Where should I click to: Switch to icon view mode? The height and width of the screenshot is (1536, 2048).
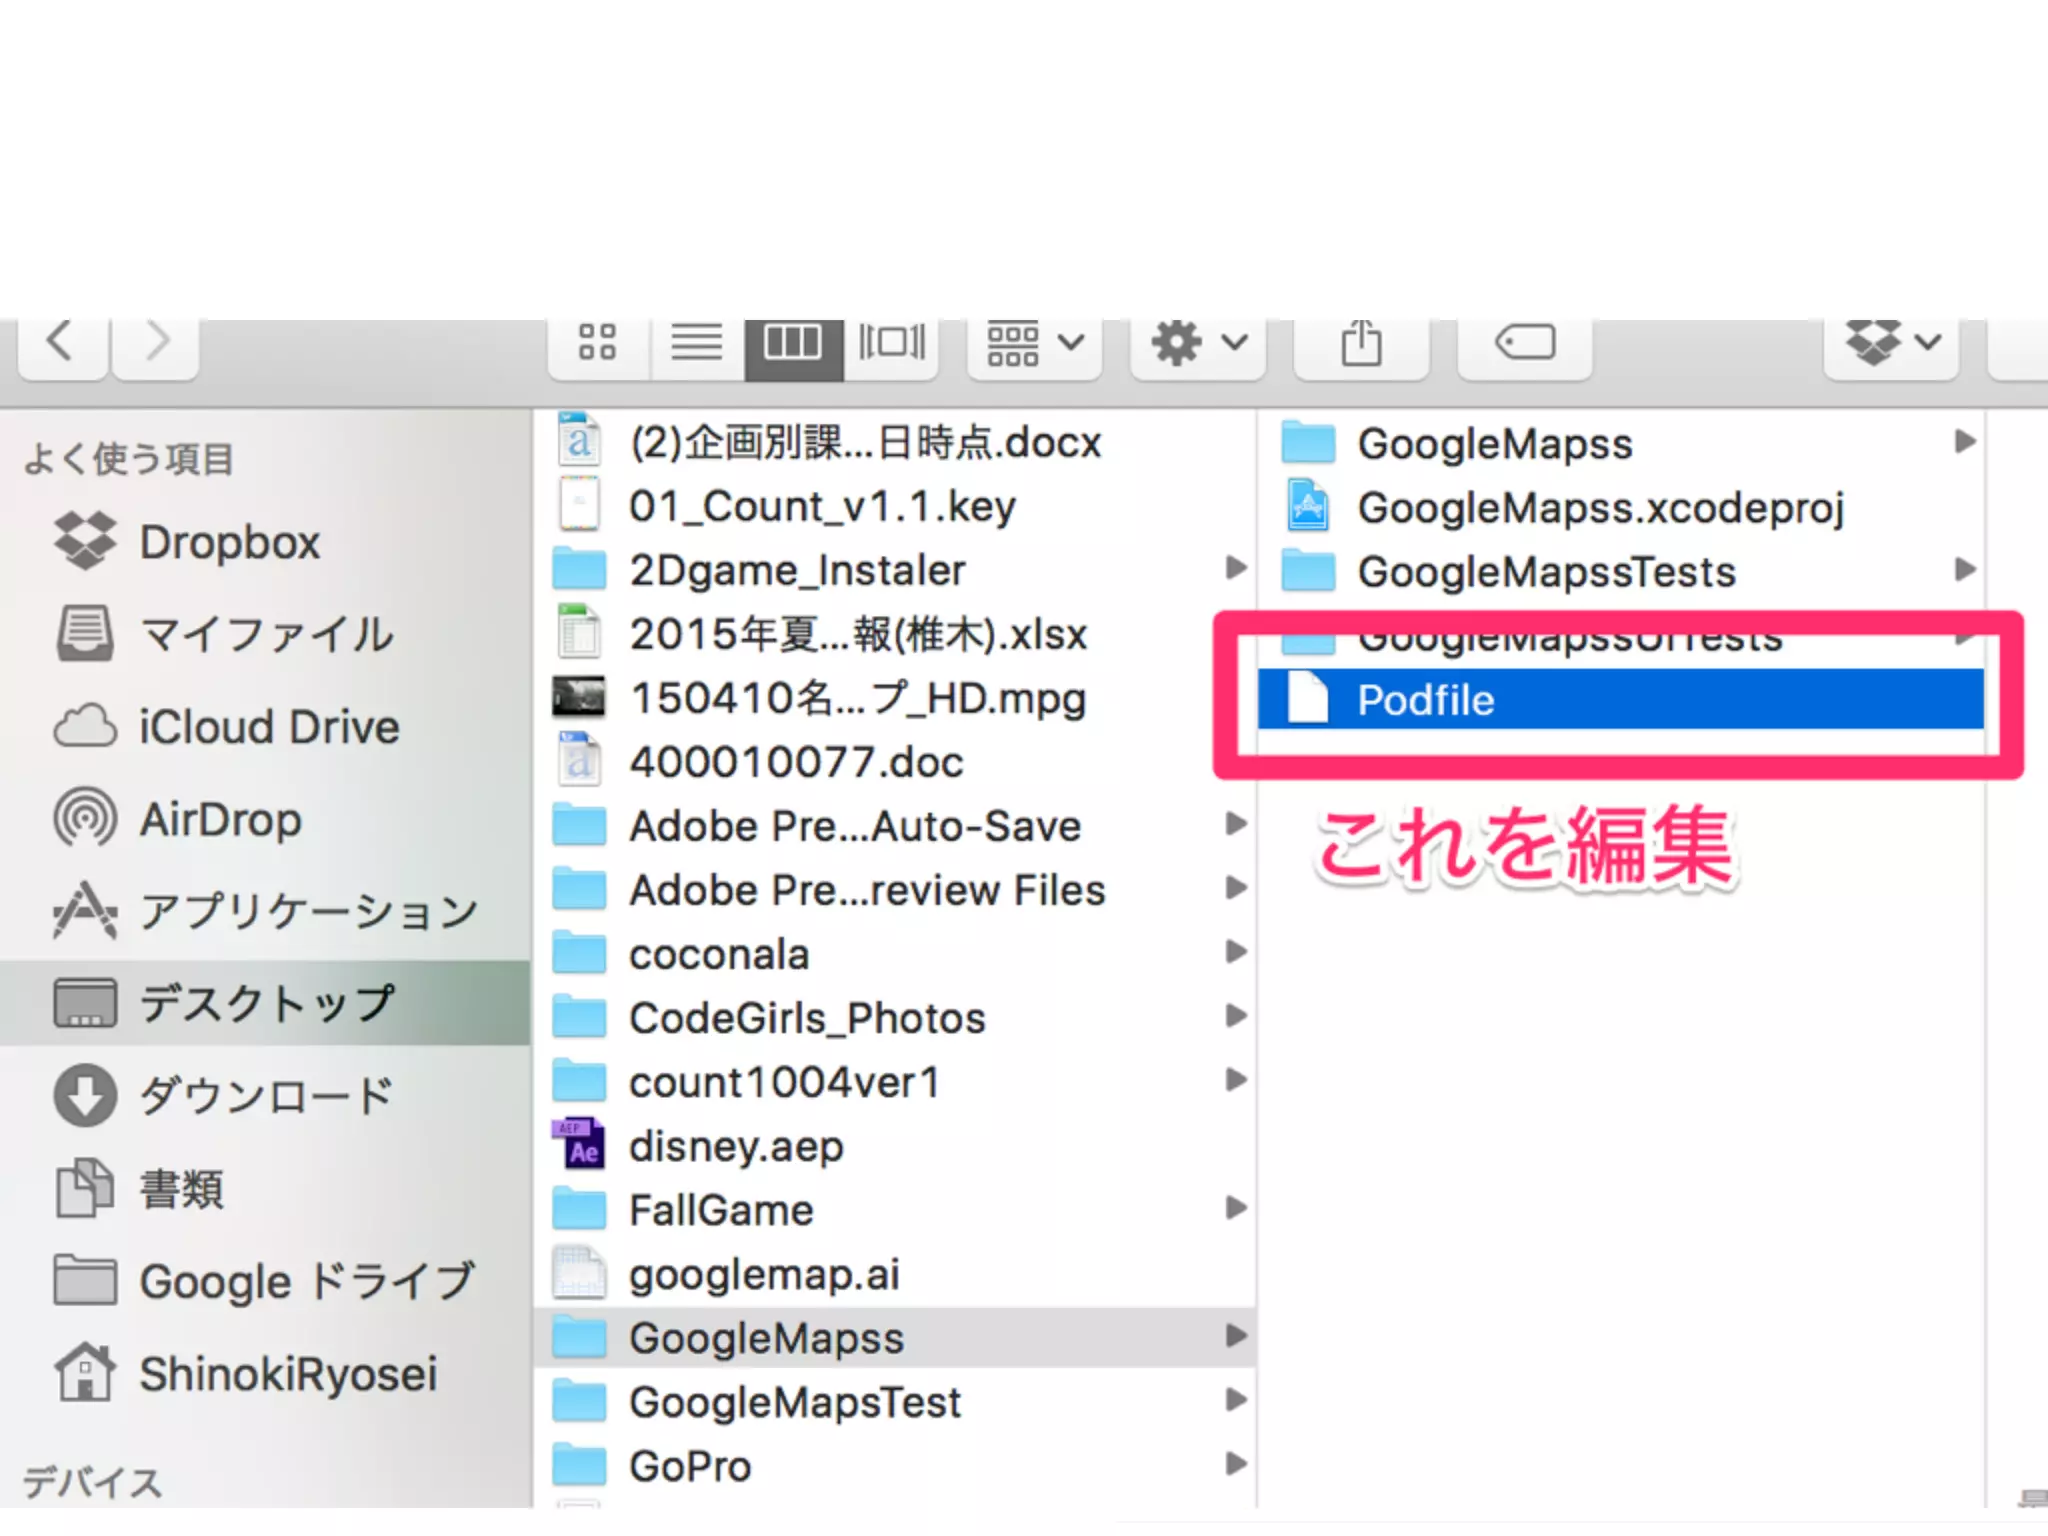tap(598, 343)
